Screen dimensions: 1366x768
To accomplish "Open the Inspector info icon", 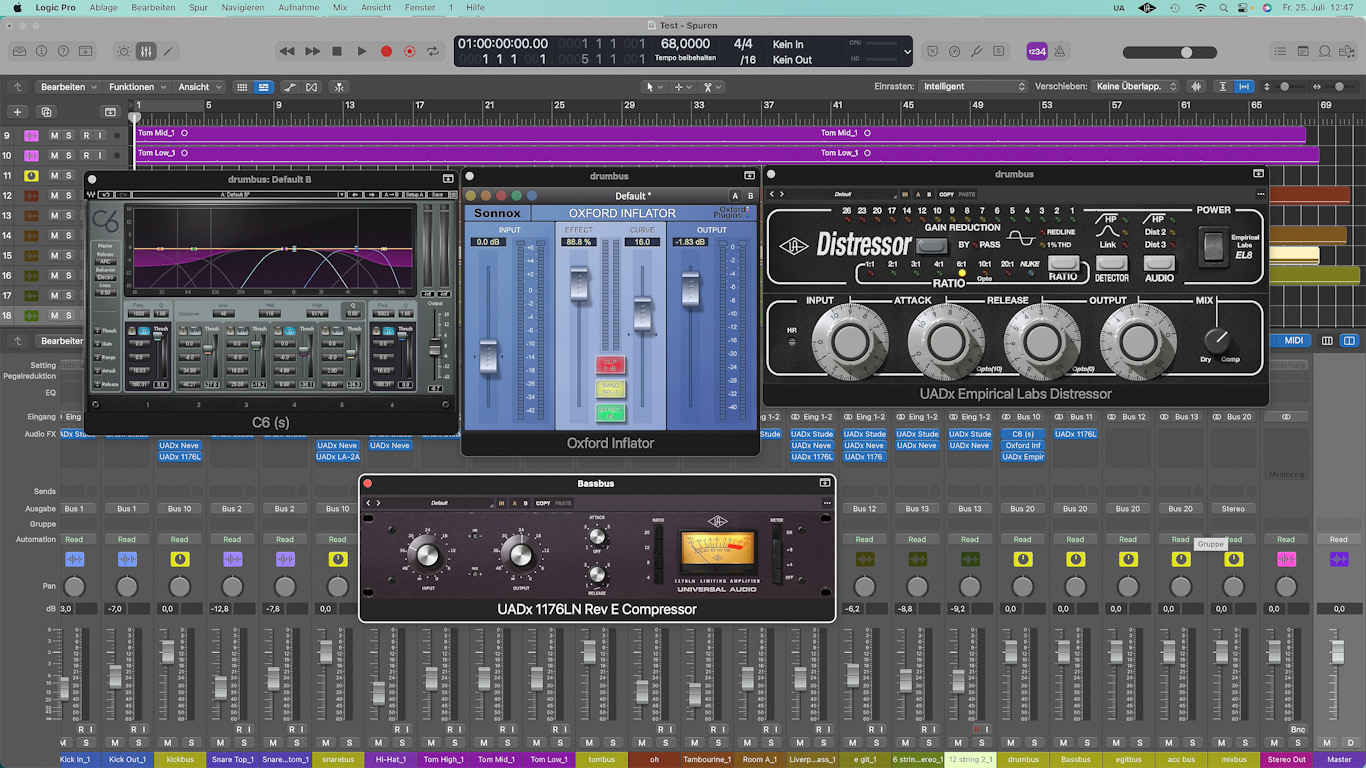I will (41, 51).
